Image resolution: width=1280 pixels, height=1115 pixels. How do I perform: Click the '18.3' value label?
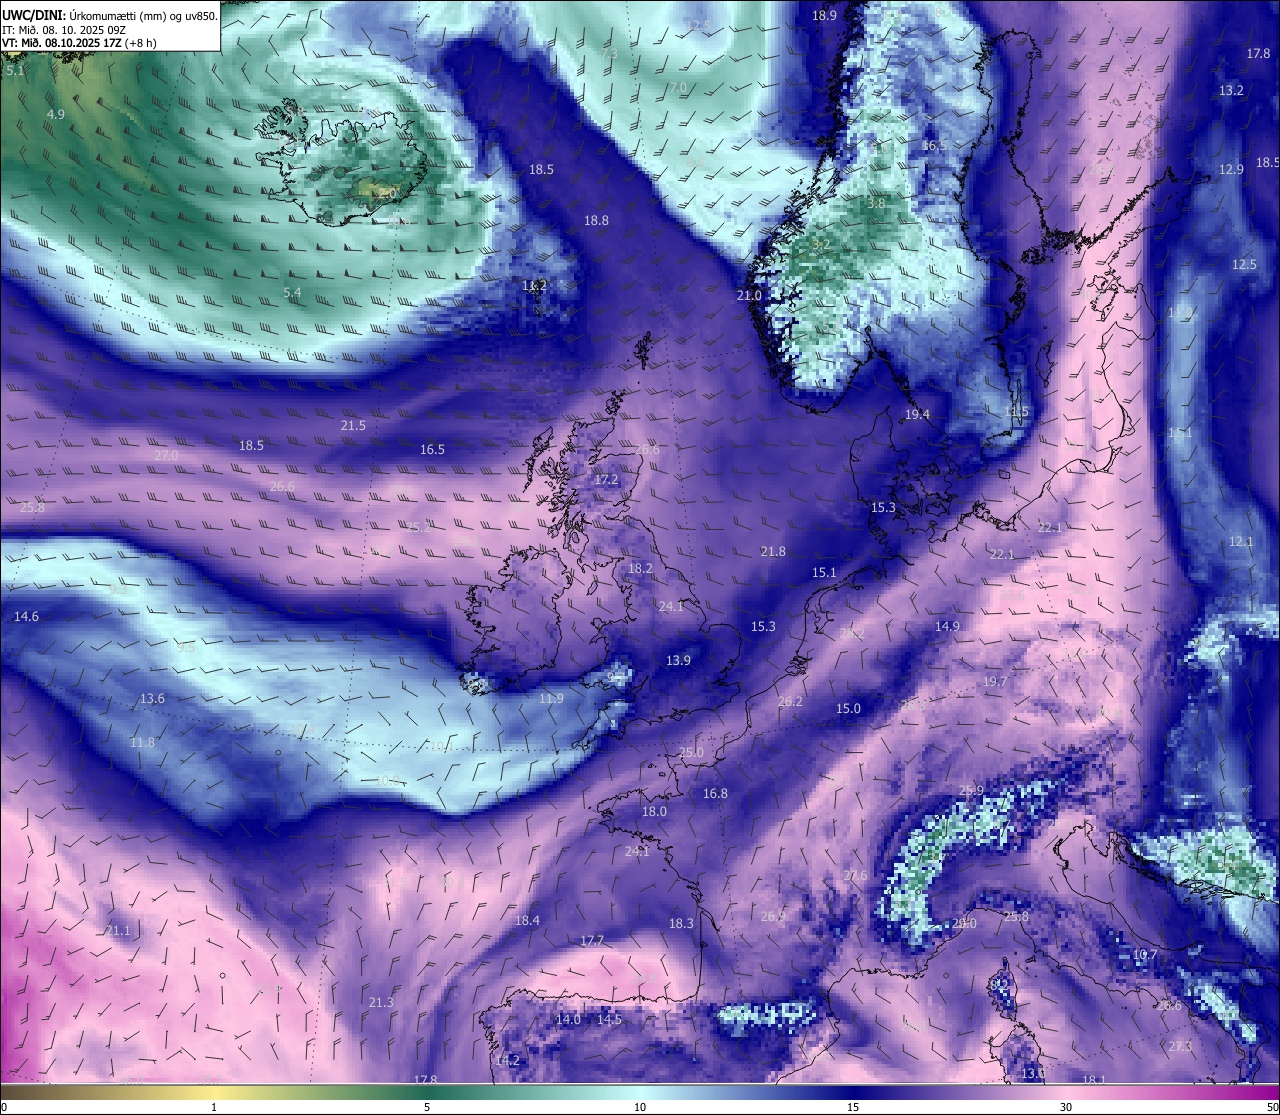681,924
